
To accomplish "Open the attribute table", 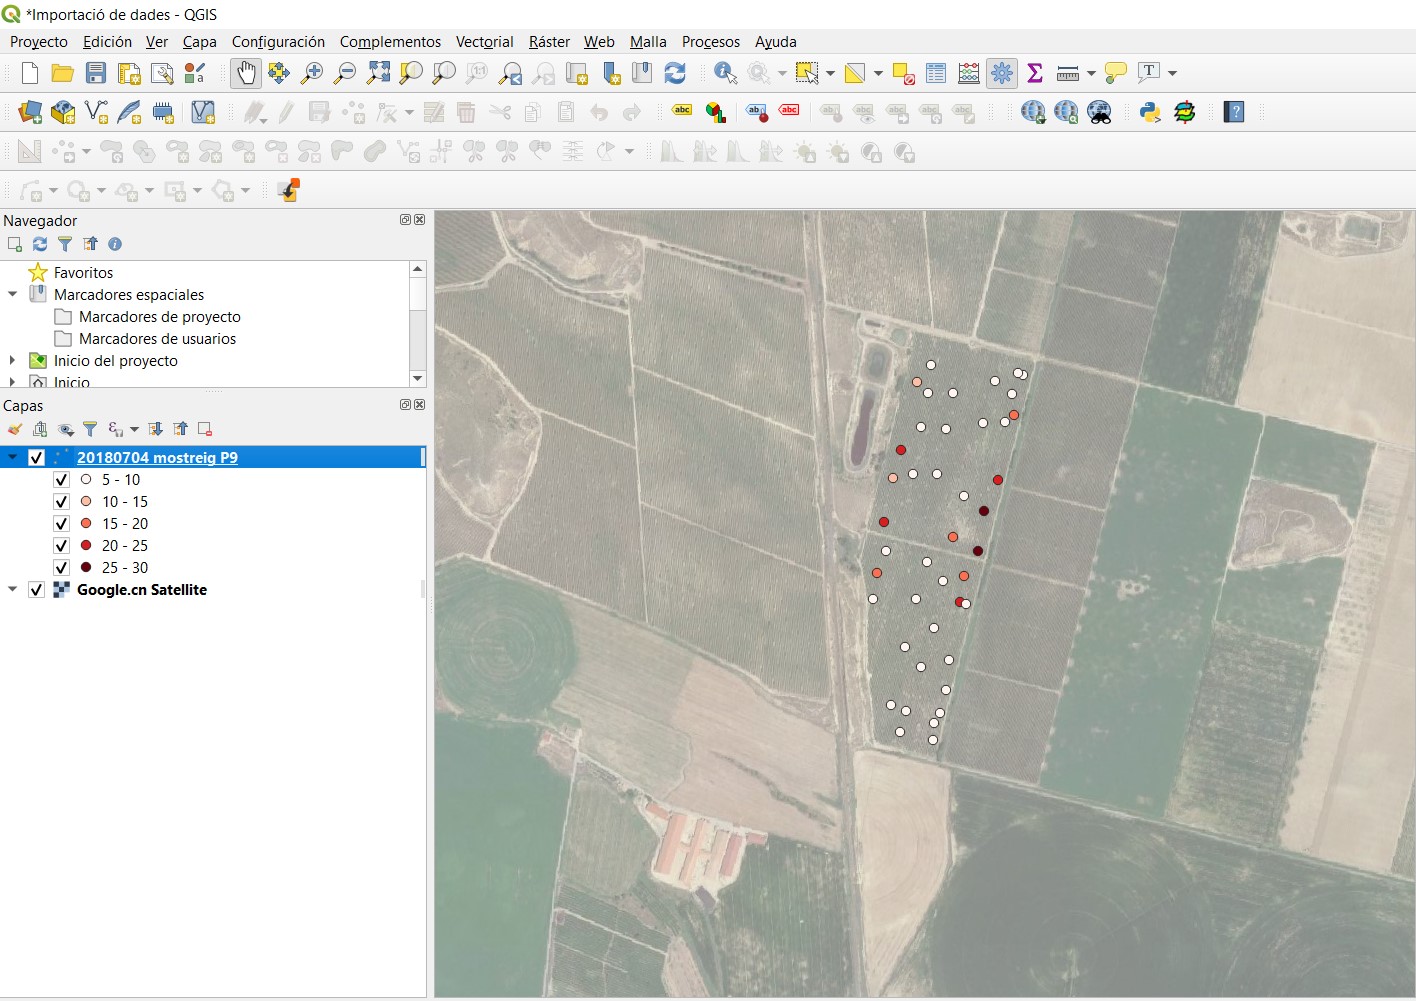I will tap(936, 73).
